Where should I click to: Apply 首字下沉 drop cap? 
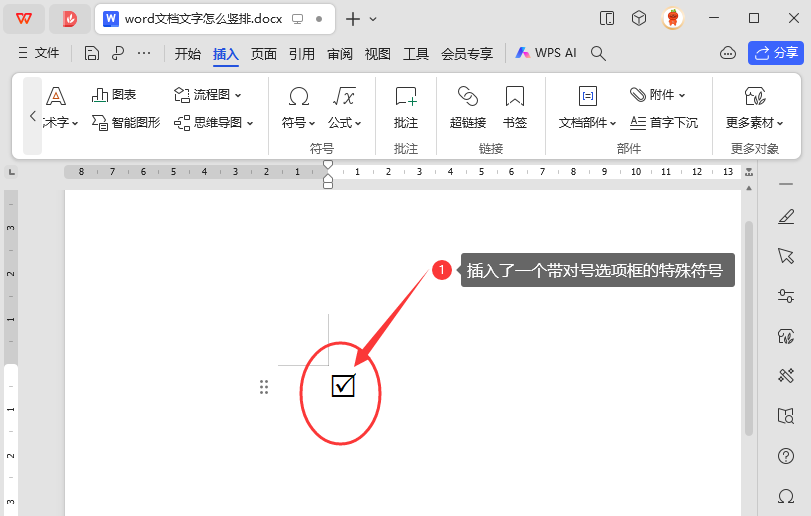pos(664,123)
